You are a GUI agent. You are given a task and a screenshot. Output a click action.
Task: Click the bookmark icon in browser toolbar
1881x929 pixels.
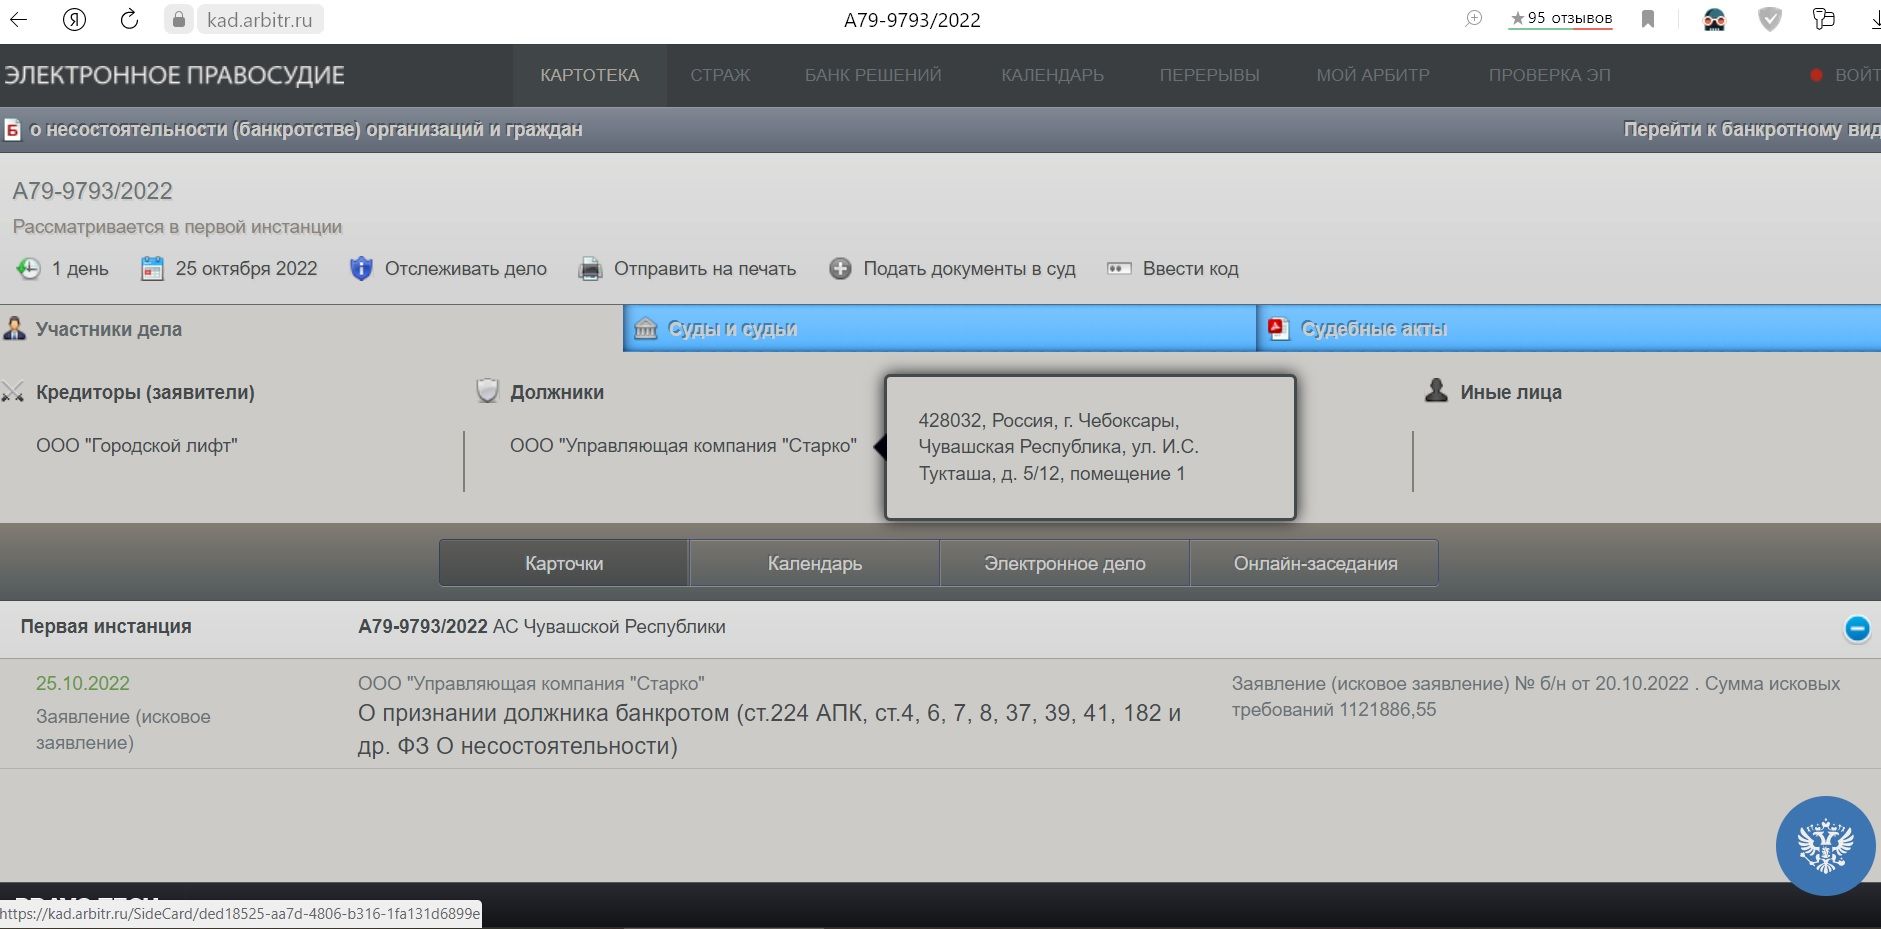[x=1648, y=19]
